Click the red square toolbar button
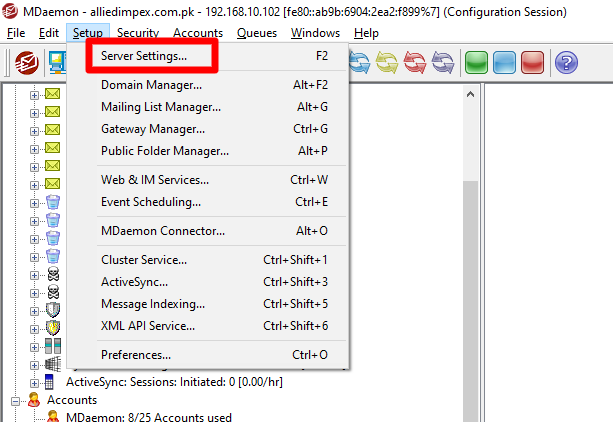This screenshot has height=422, width=613. (x=533, y=63)
